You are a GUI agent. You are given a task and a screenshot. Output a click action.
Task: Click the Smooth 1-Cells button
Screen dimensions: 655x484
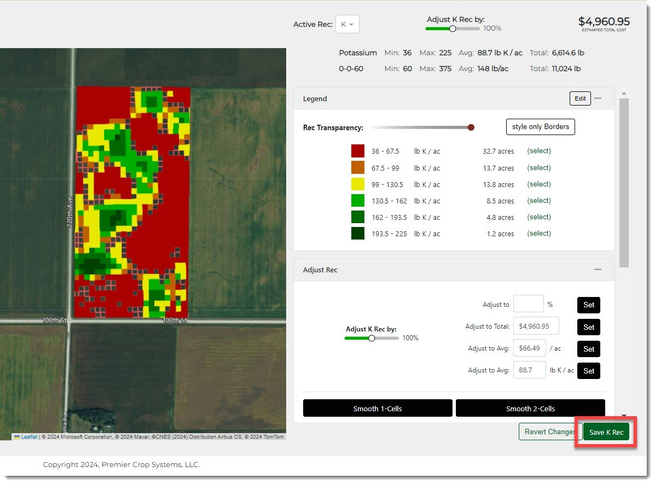pos(377,408)
